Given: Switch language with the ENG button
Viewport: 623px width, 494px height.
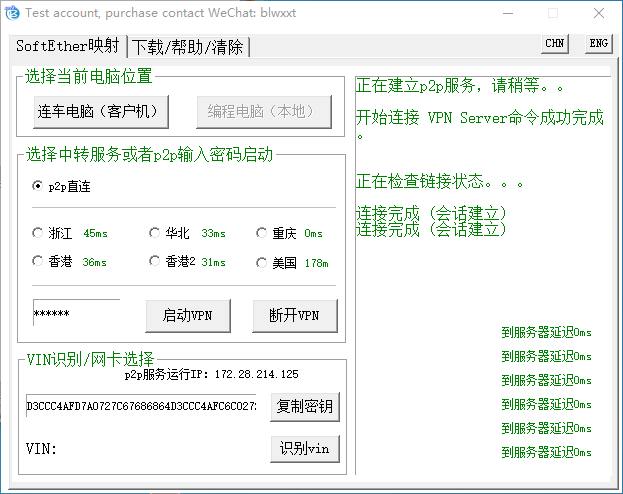Looking at the screenshot, I should pos(598,43).
